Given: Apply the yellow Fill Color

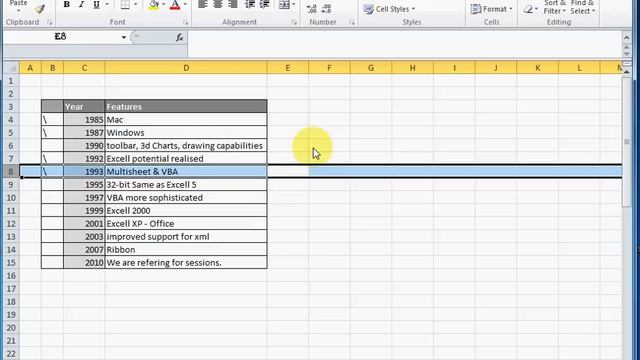Looking at the screenshot, I should [154, 5].
